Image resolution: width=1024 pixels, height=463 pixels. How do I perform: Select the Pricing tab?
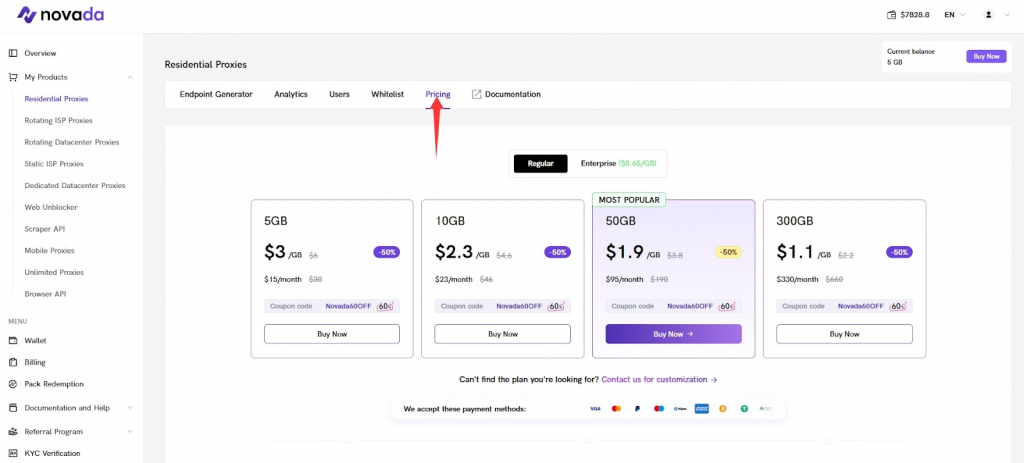438,94
